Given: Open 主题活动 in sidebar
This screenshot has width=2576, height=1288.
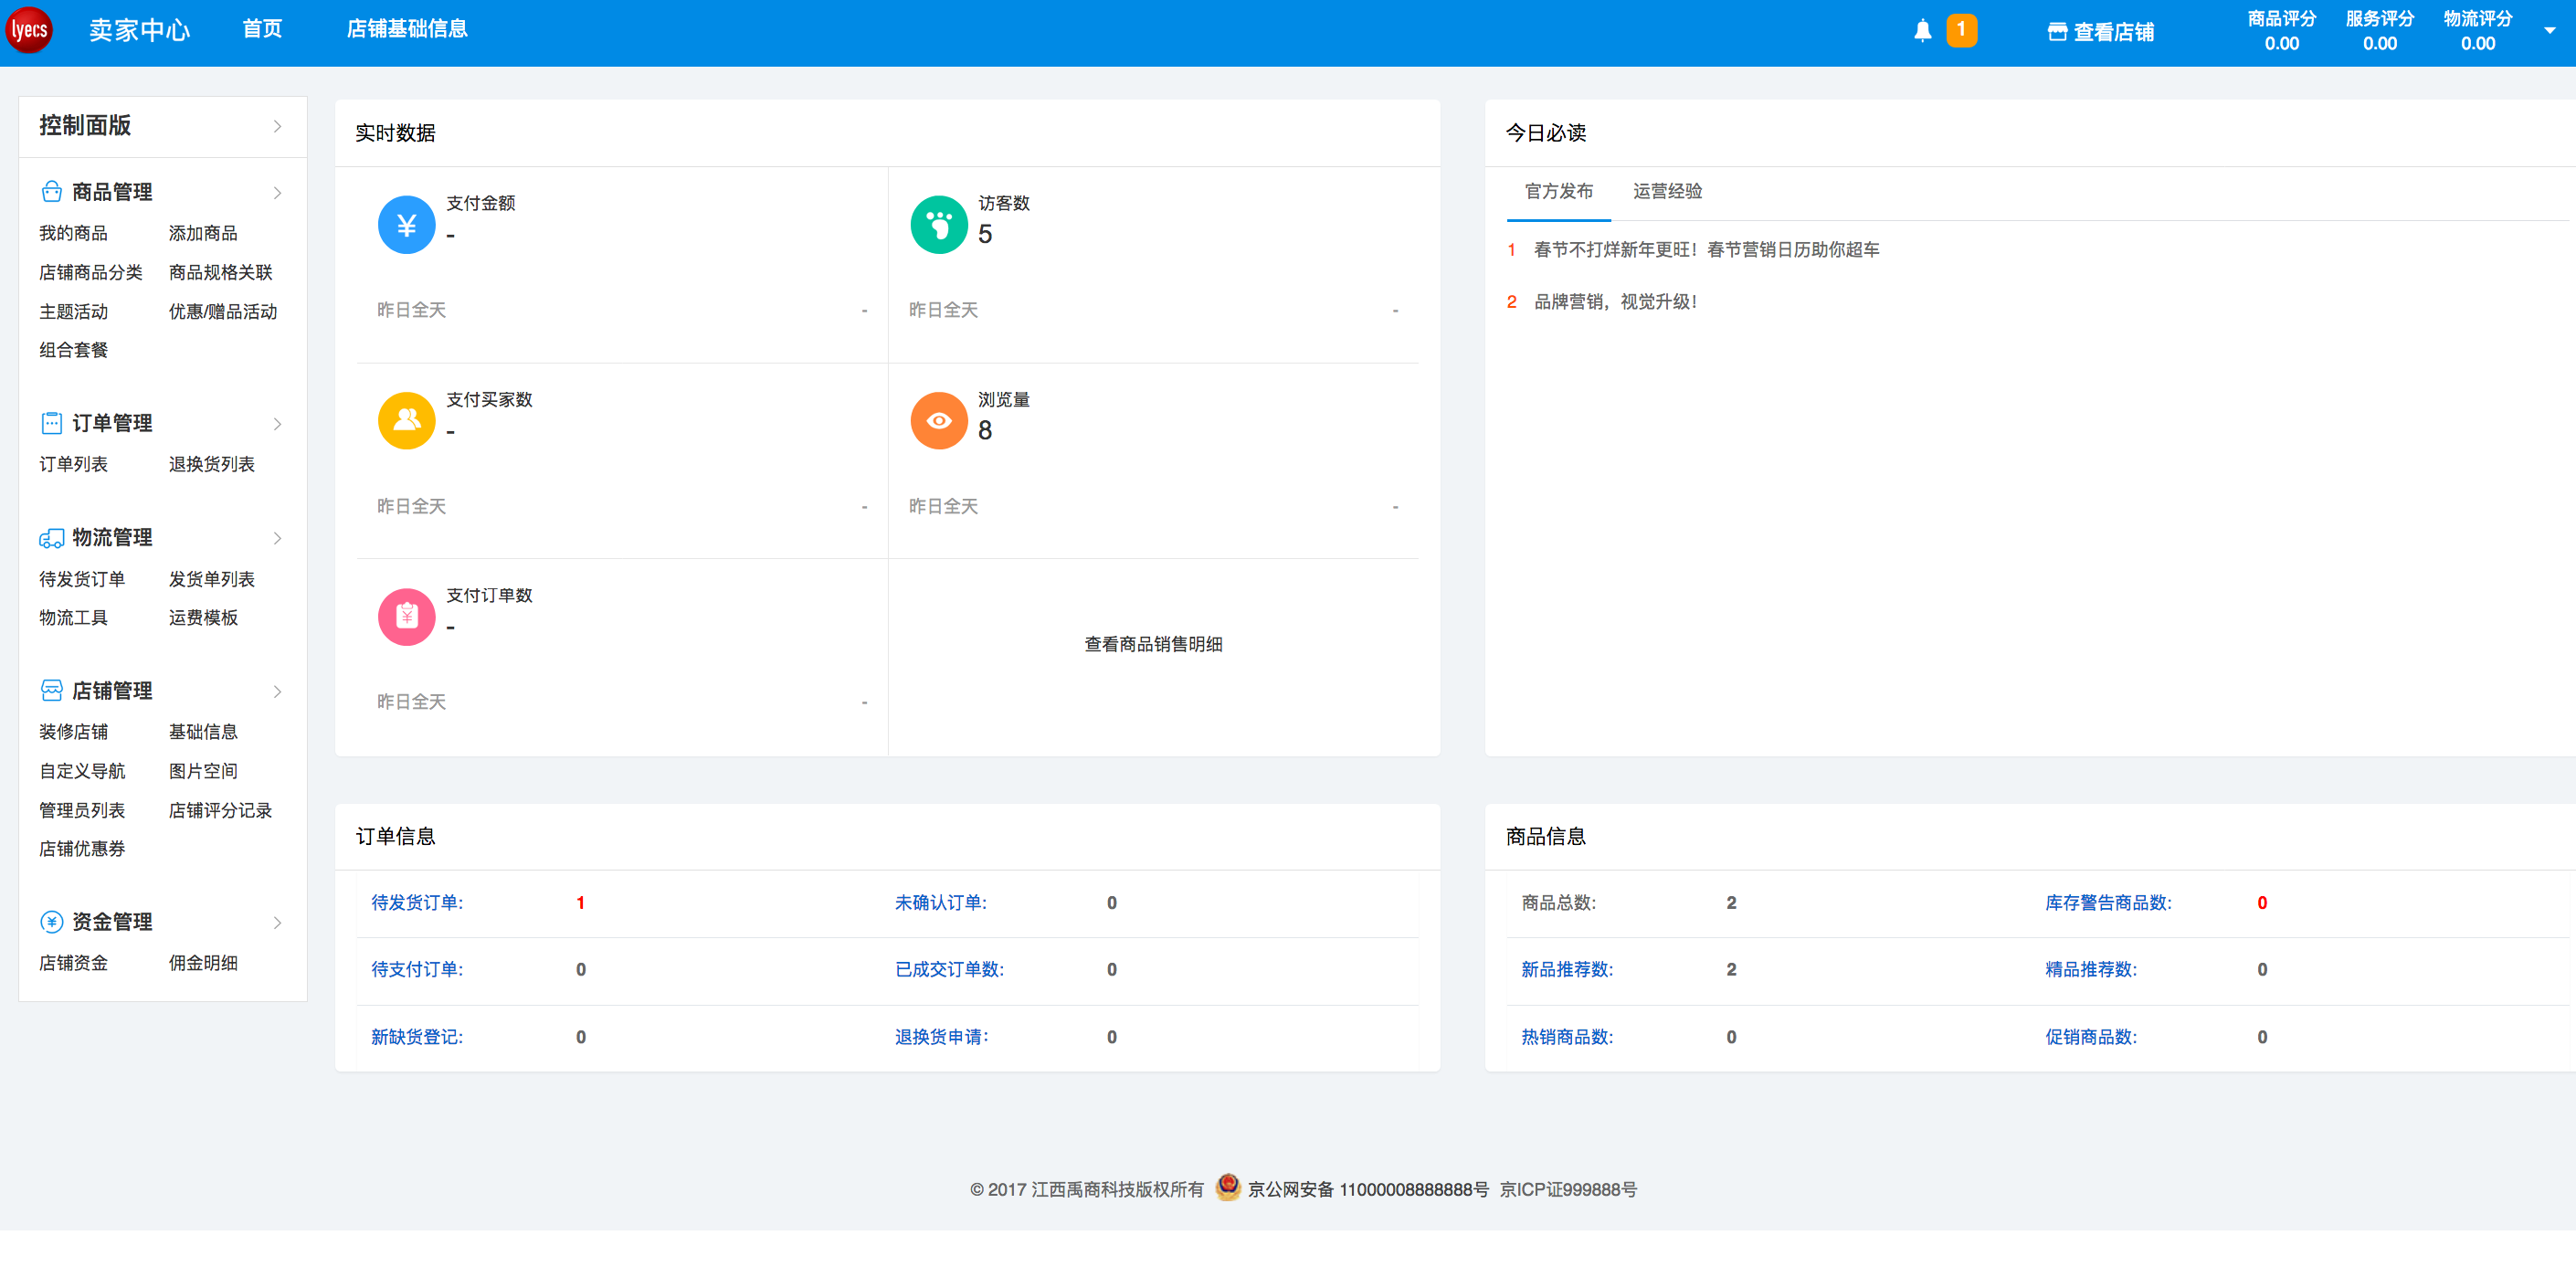Looking at the screenshot, I should point(73,312).
